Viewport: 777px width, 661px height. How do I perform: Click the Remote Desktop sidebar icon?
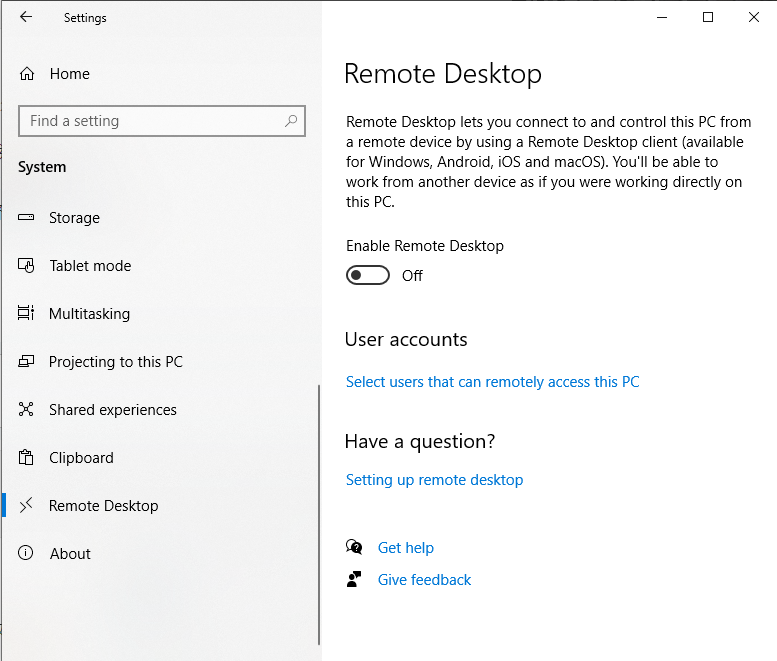click(26, 505)
